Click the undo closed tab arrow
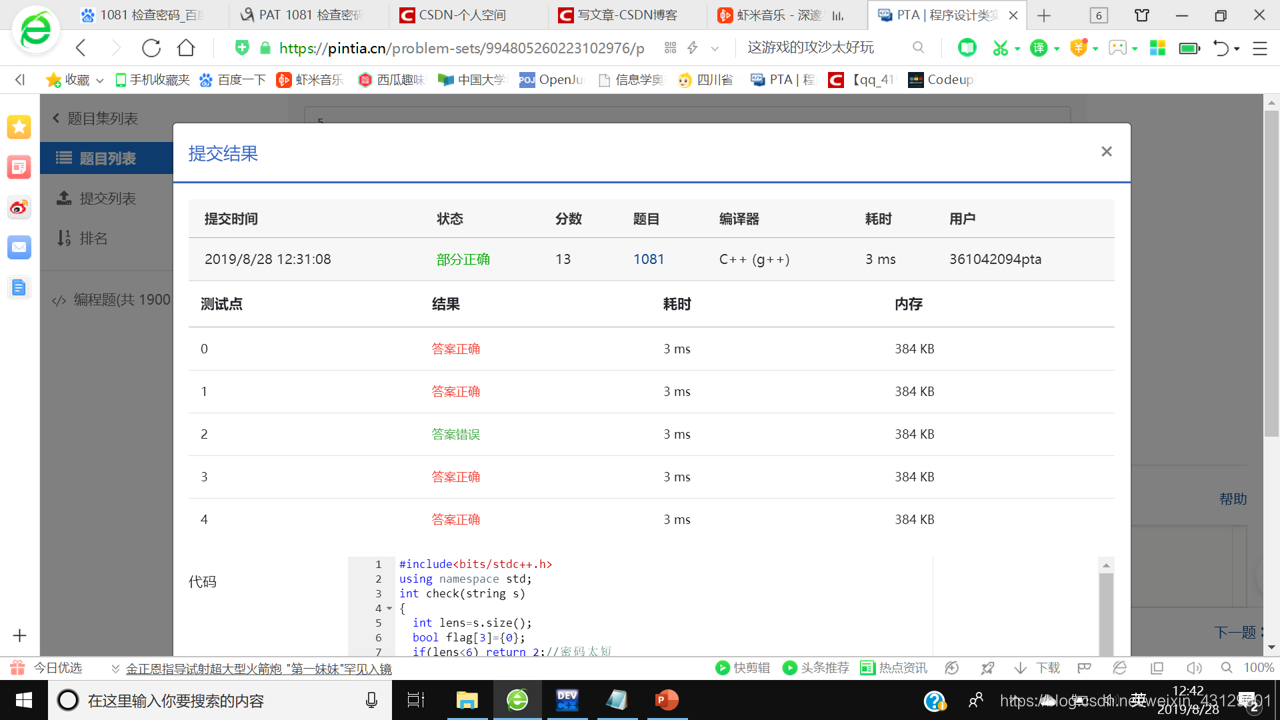The height and width of the screenshot is (720, 1280). (x=1220, y=47)
